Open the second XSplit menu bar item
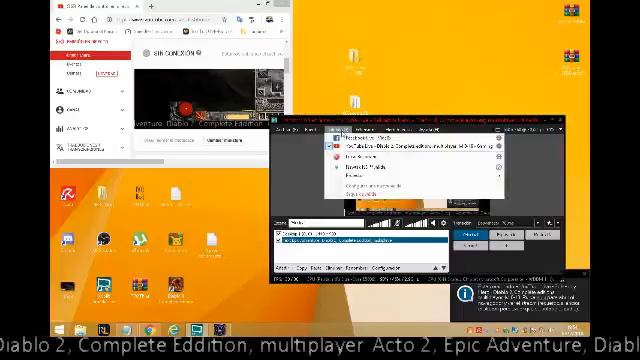 point(311,129)
